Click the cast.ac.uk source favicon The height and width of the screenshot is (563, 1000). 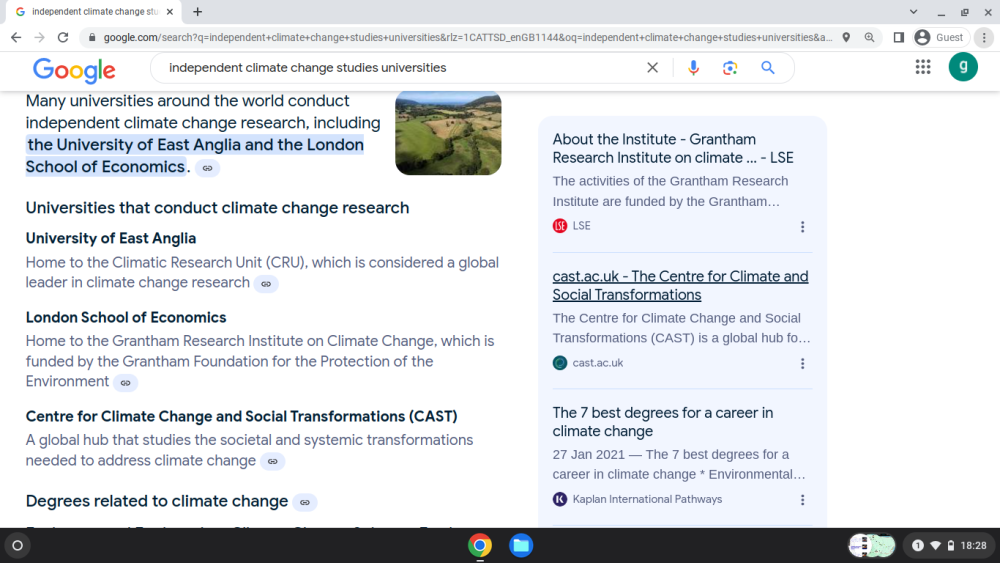point(560,363)
